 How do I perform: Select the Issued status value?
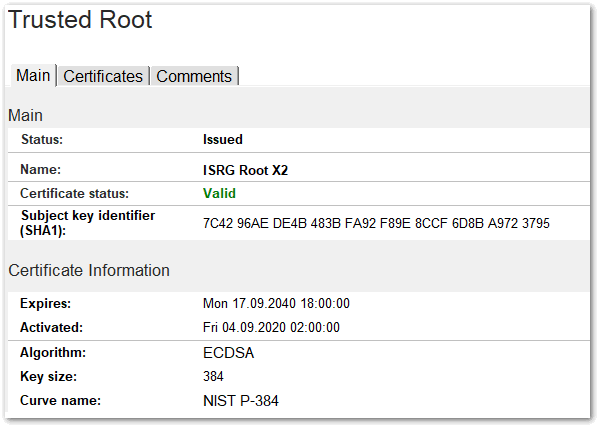point(223,139)
